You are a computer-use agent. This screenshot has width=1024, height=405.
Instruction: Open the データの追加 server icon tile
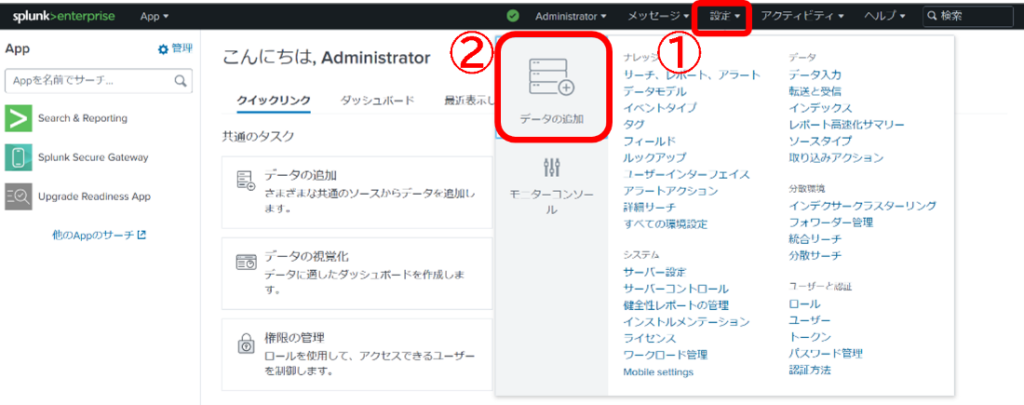pyautogui.click(x=551, y=78)
